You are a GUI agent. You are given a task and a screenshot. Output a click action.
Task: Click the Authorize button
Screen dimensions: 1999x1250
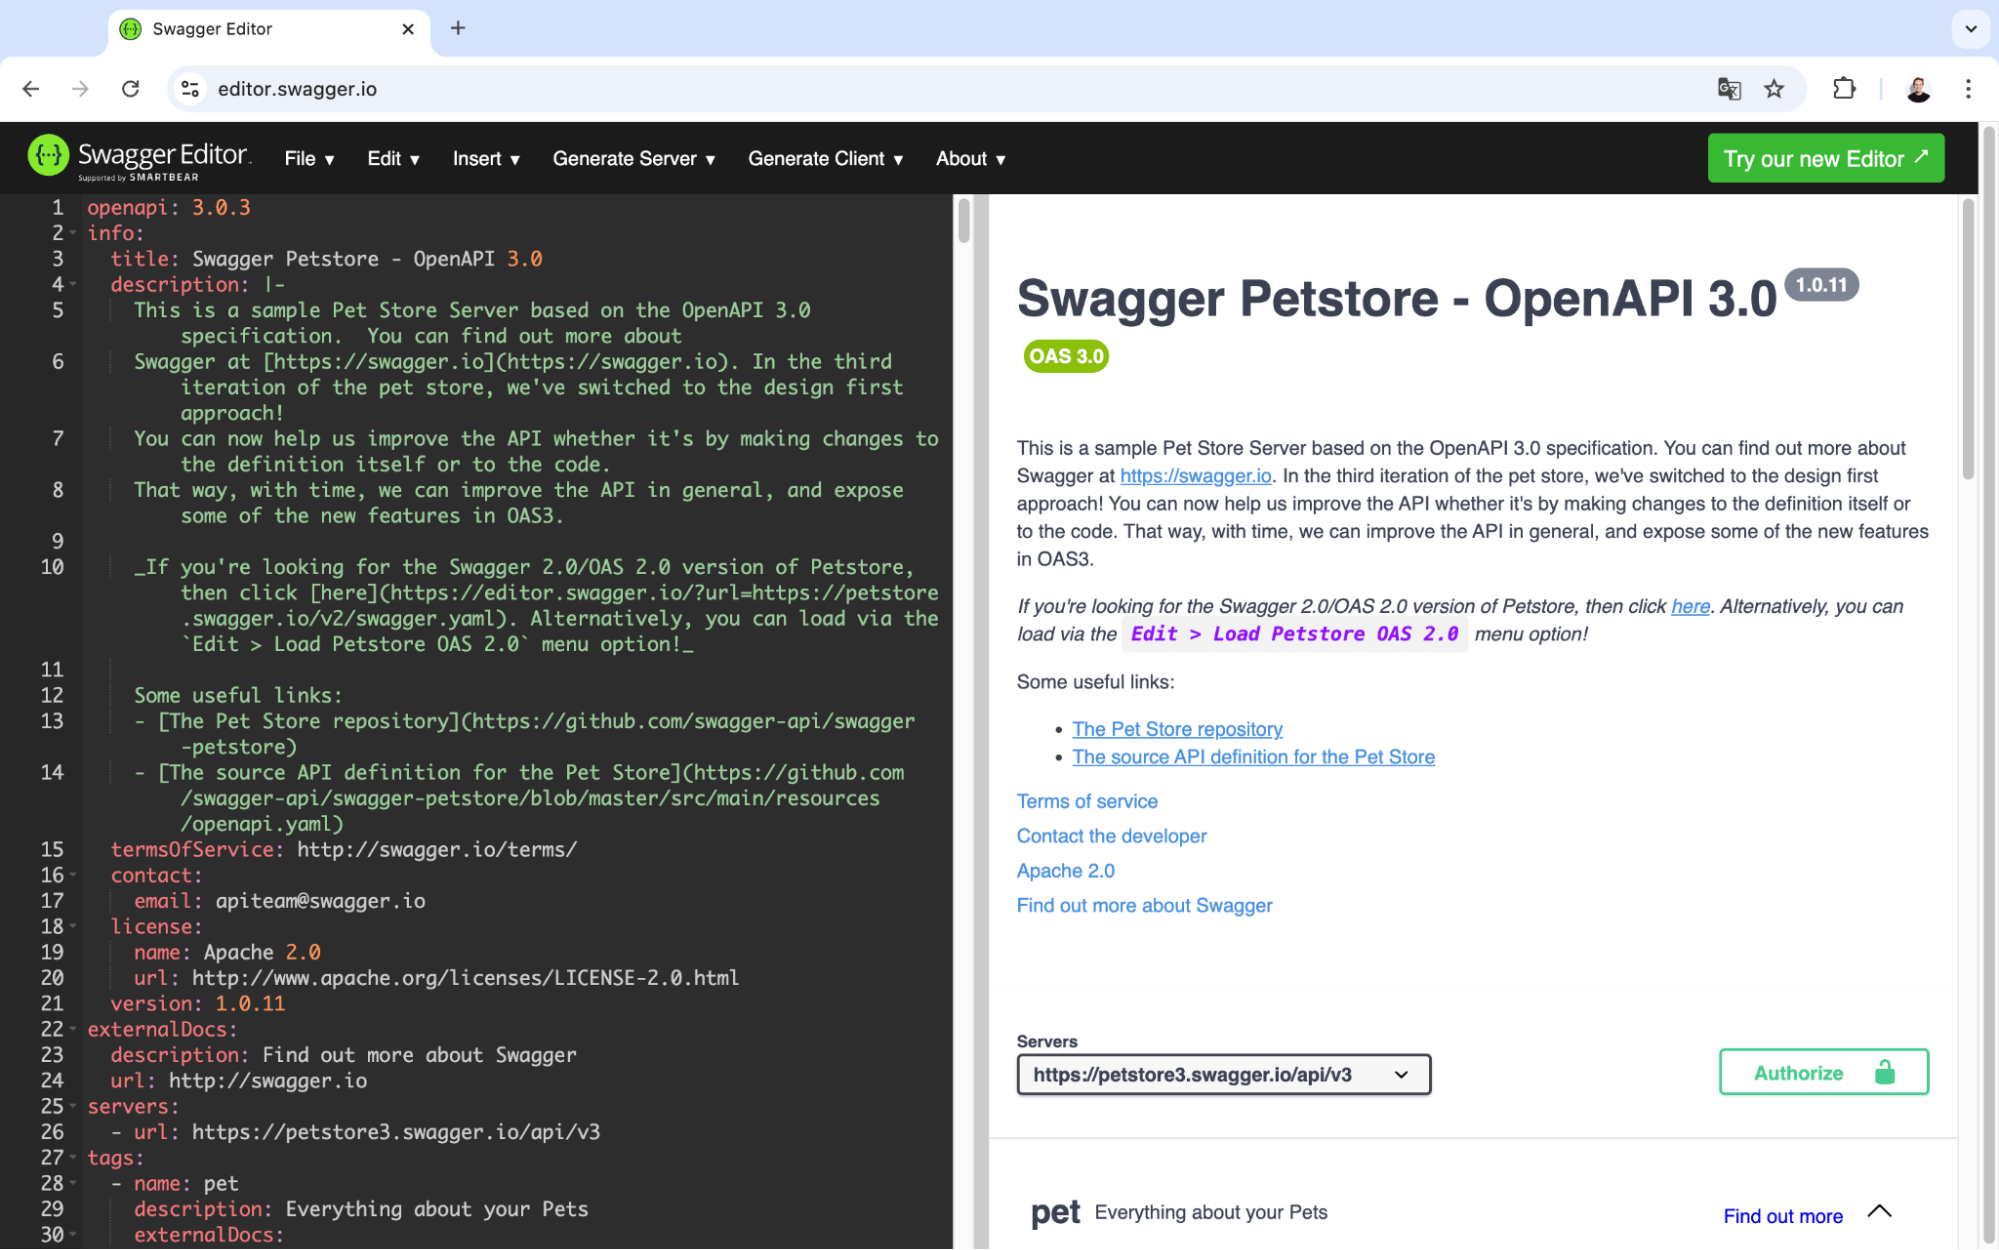(x=1798, y=1072)
